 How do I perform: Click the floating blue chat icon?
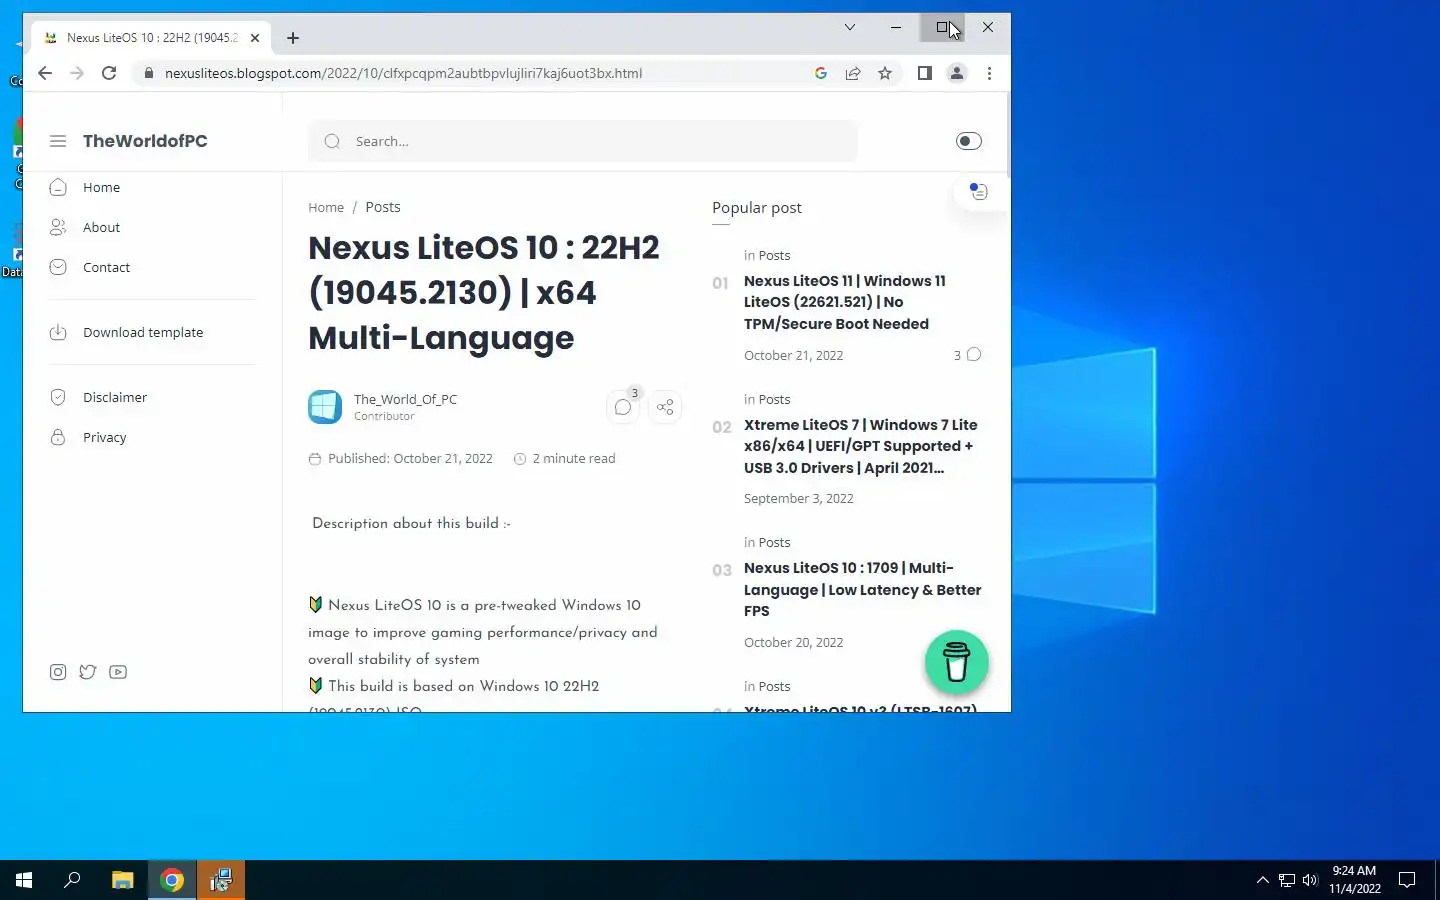coord(979,191)
